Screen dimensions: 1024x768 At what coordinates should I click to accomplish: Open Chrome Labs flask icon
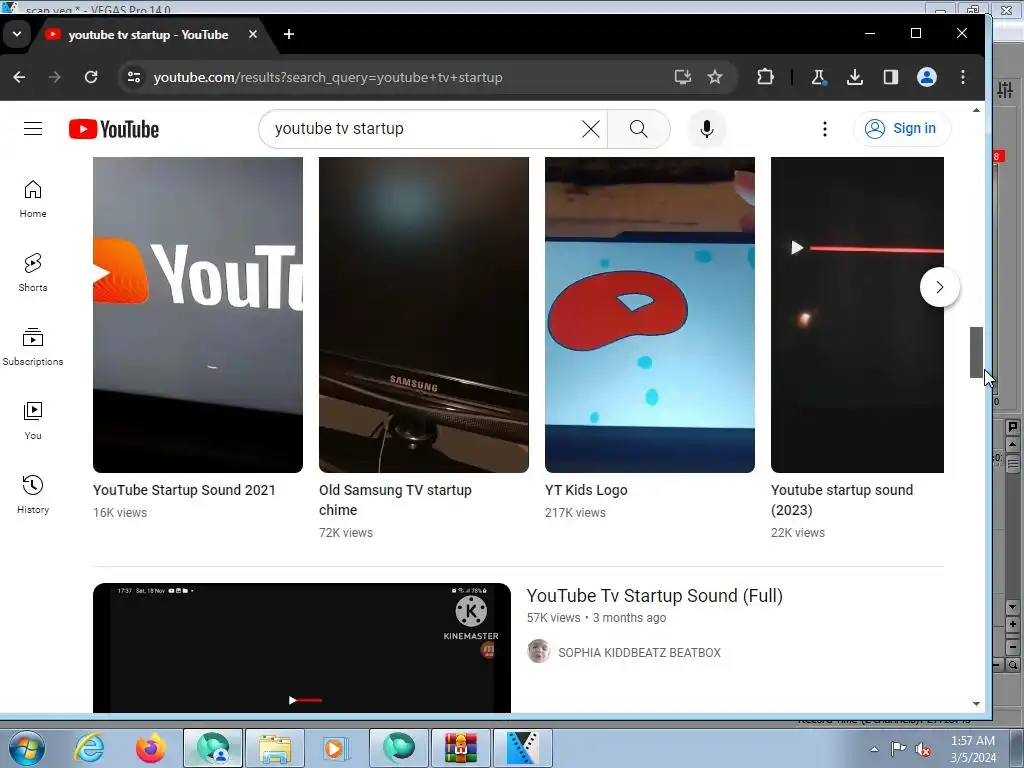[x=818, y=77]
